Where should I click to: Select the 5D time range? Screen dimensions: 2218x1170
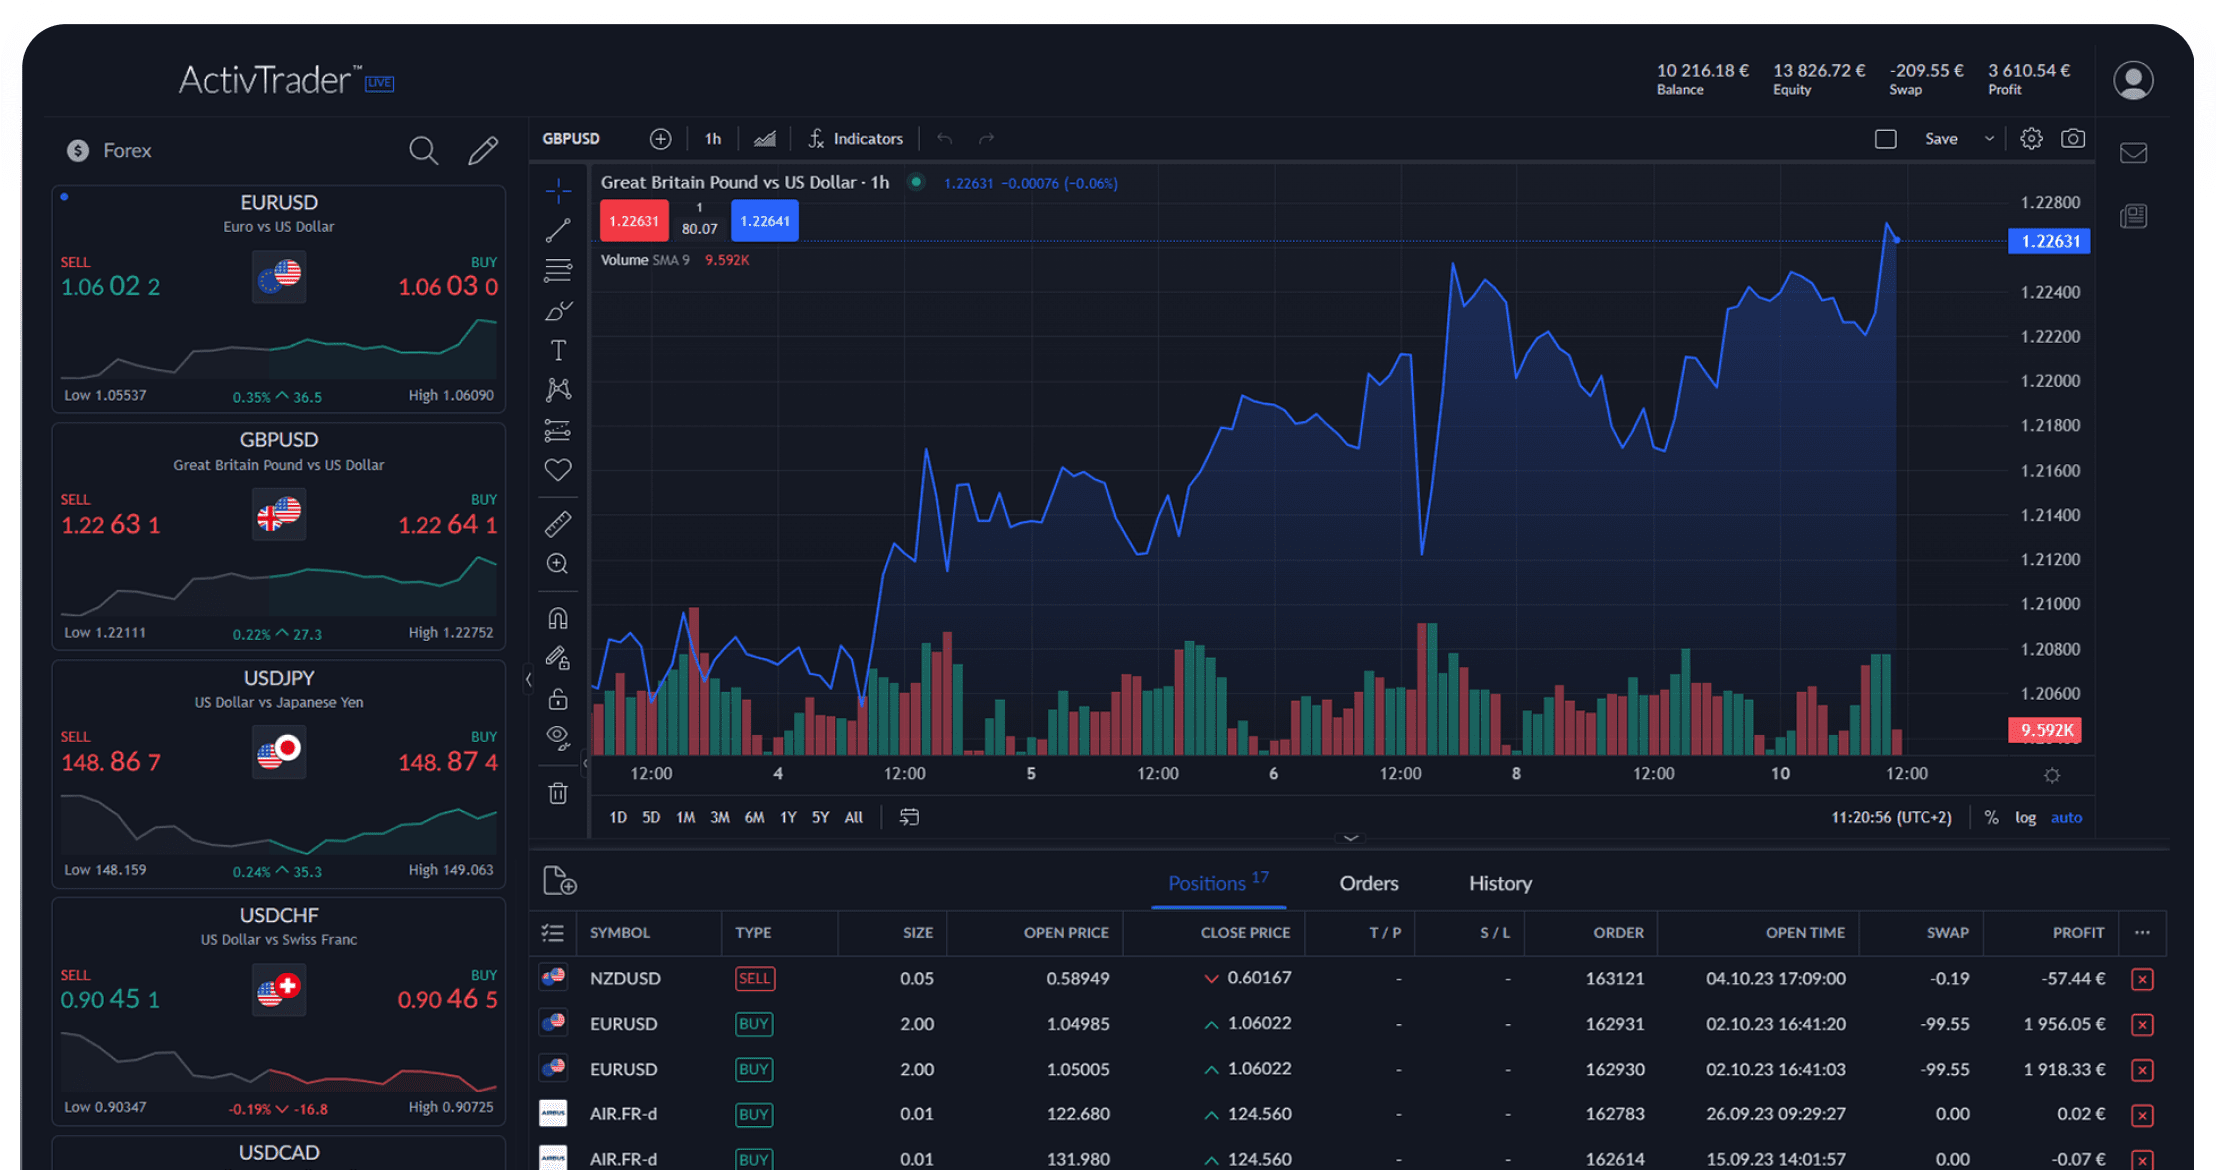(x=651, y=818)
